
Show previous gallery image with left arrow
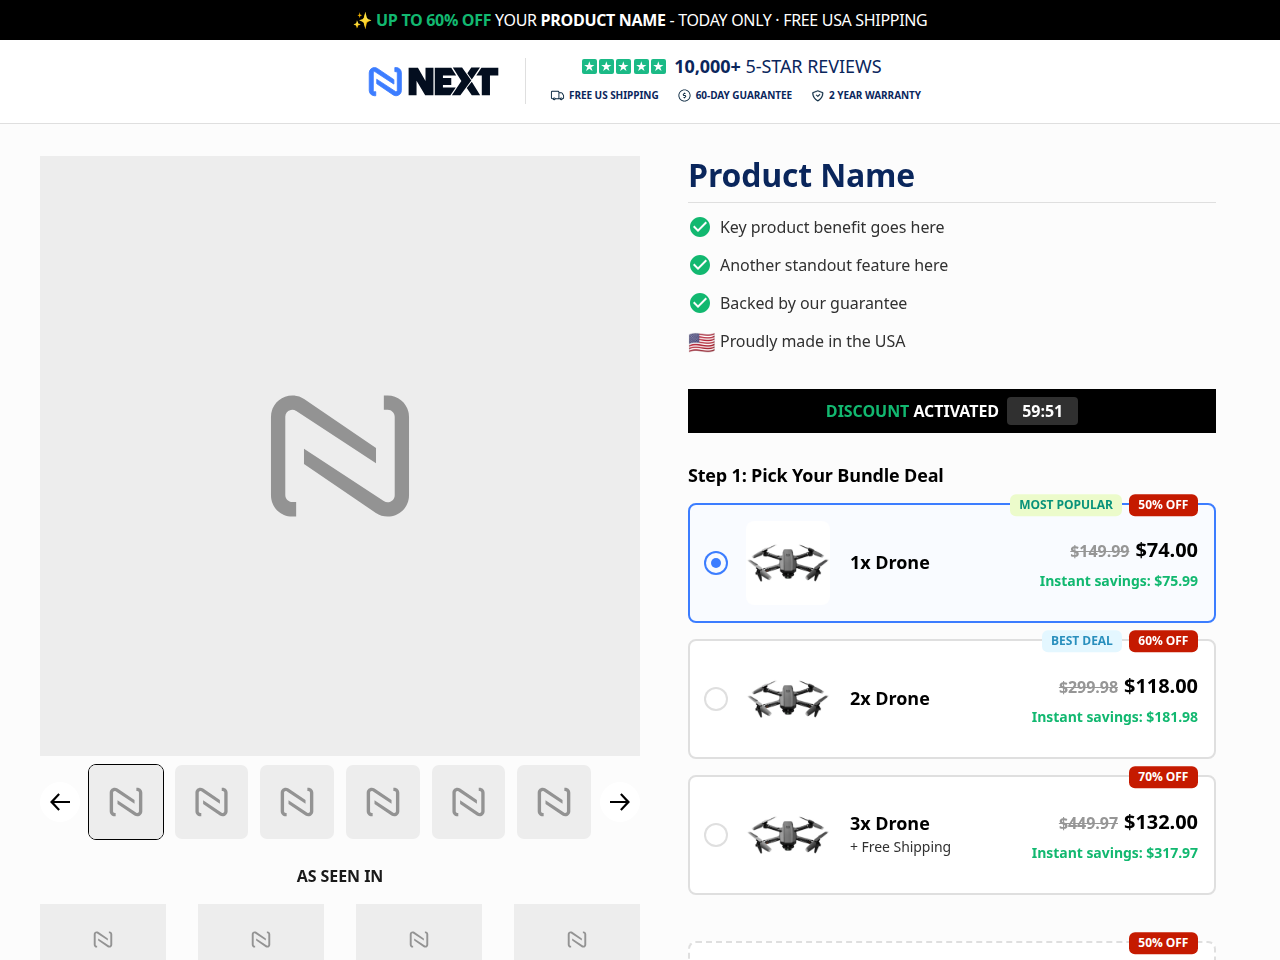(x=60, y=802)
